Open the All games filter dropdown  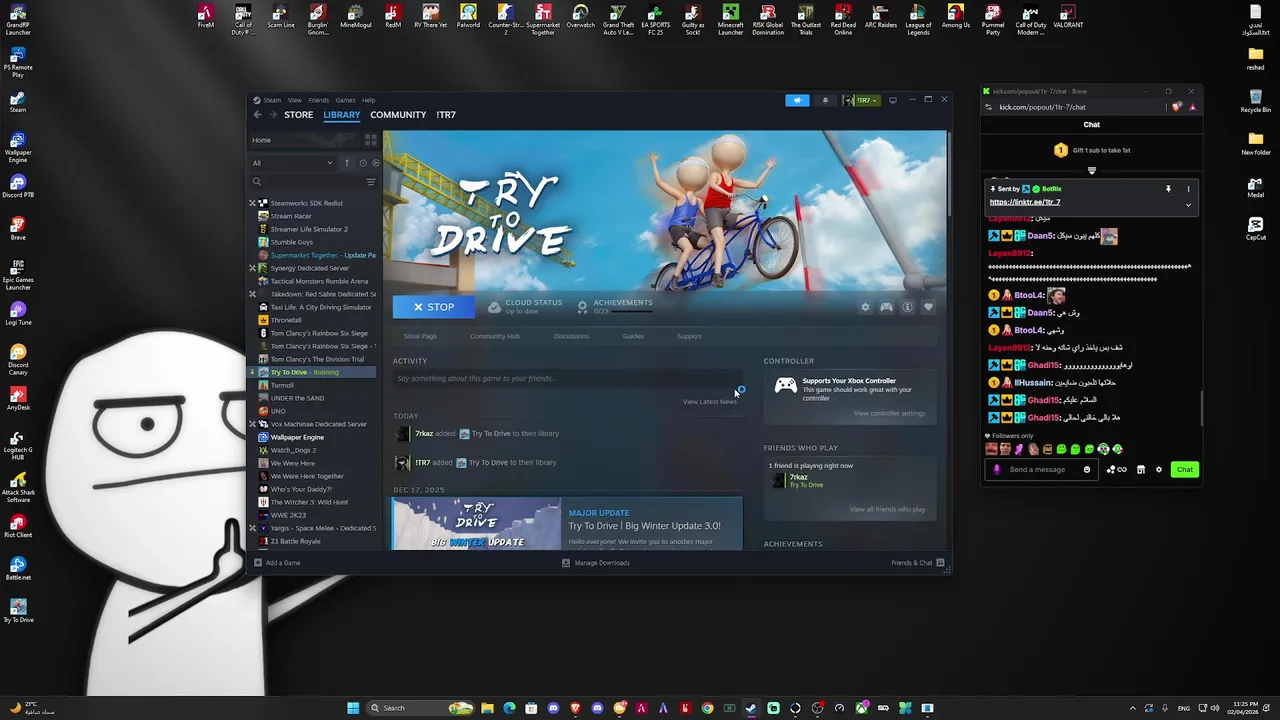pyautogui.click(x=293, y=163)
